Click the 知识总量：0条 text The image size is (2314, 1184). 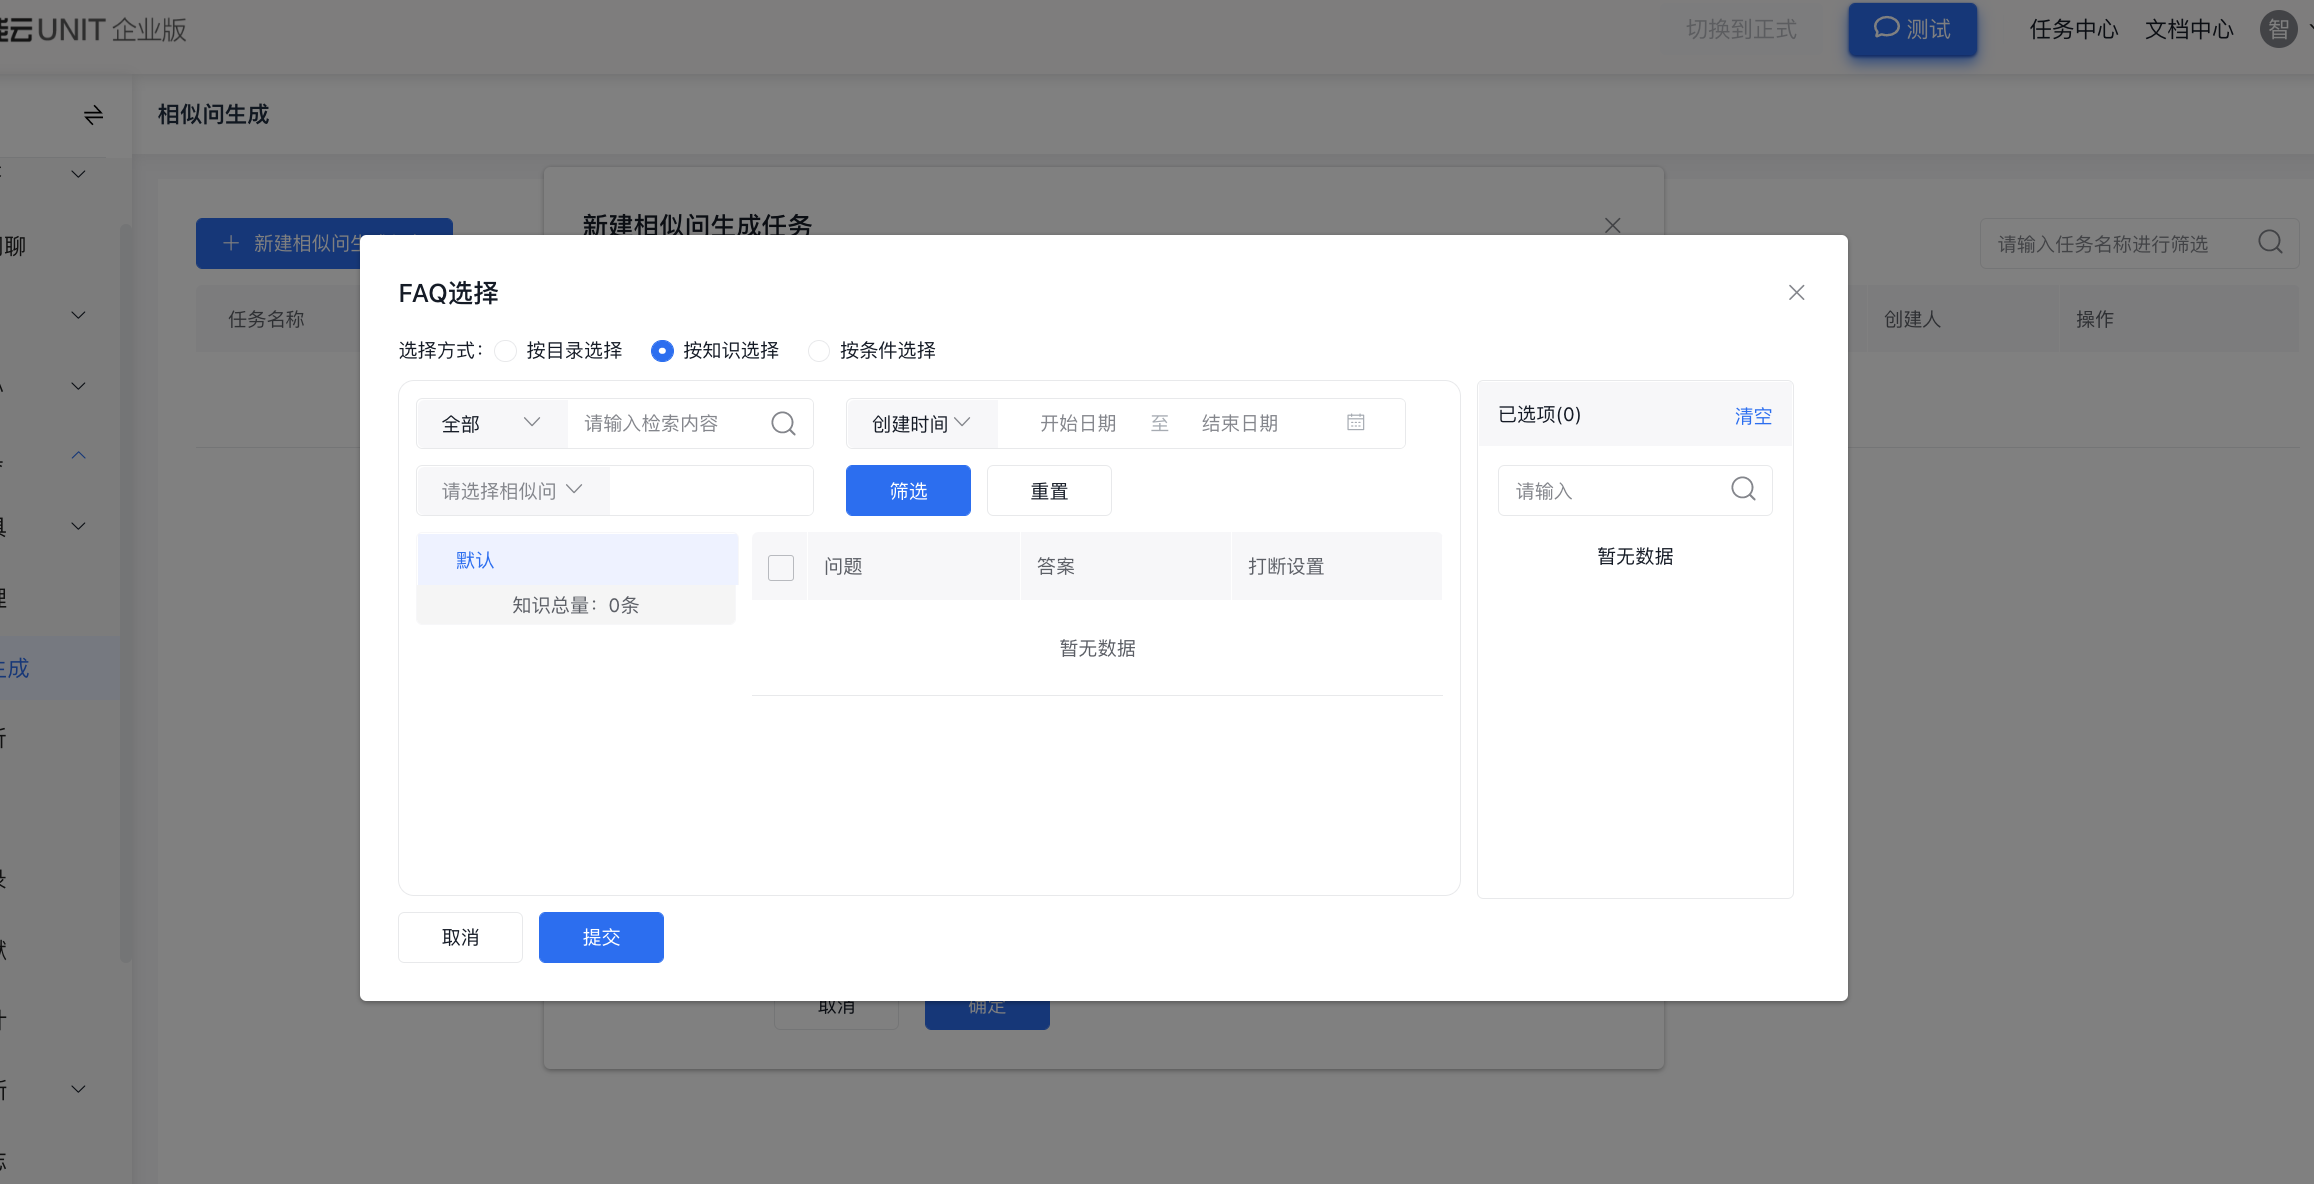click(x=576, y=605)
